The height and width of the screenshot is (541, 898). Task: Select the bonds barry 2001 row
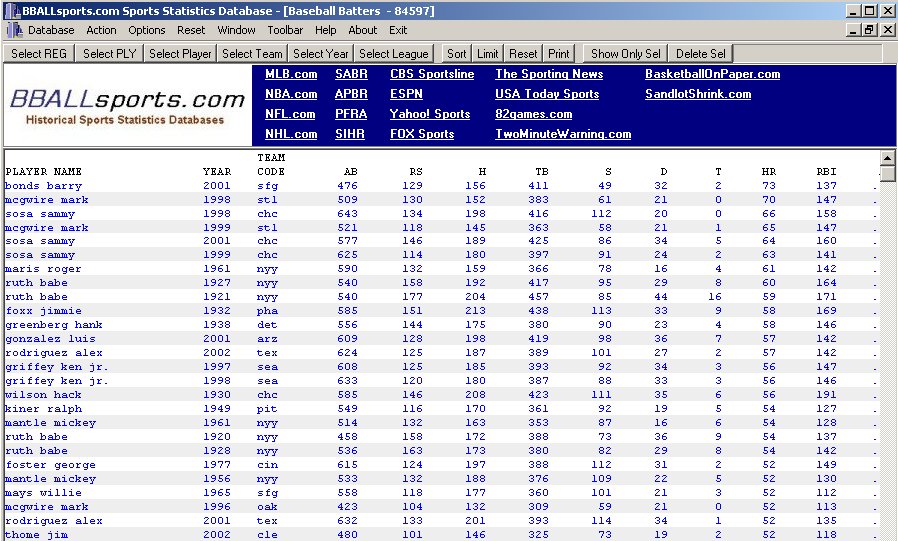point(44,186)
